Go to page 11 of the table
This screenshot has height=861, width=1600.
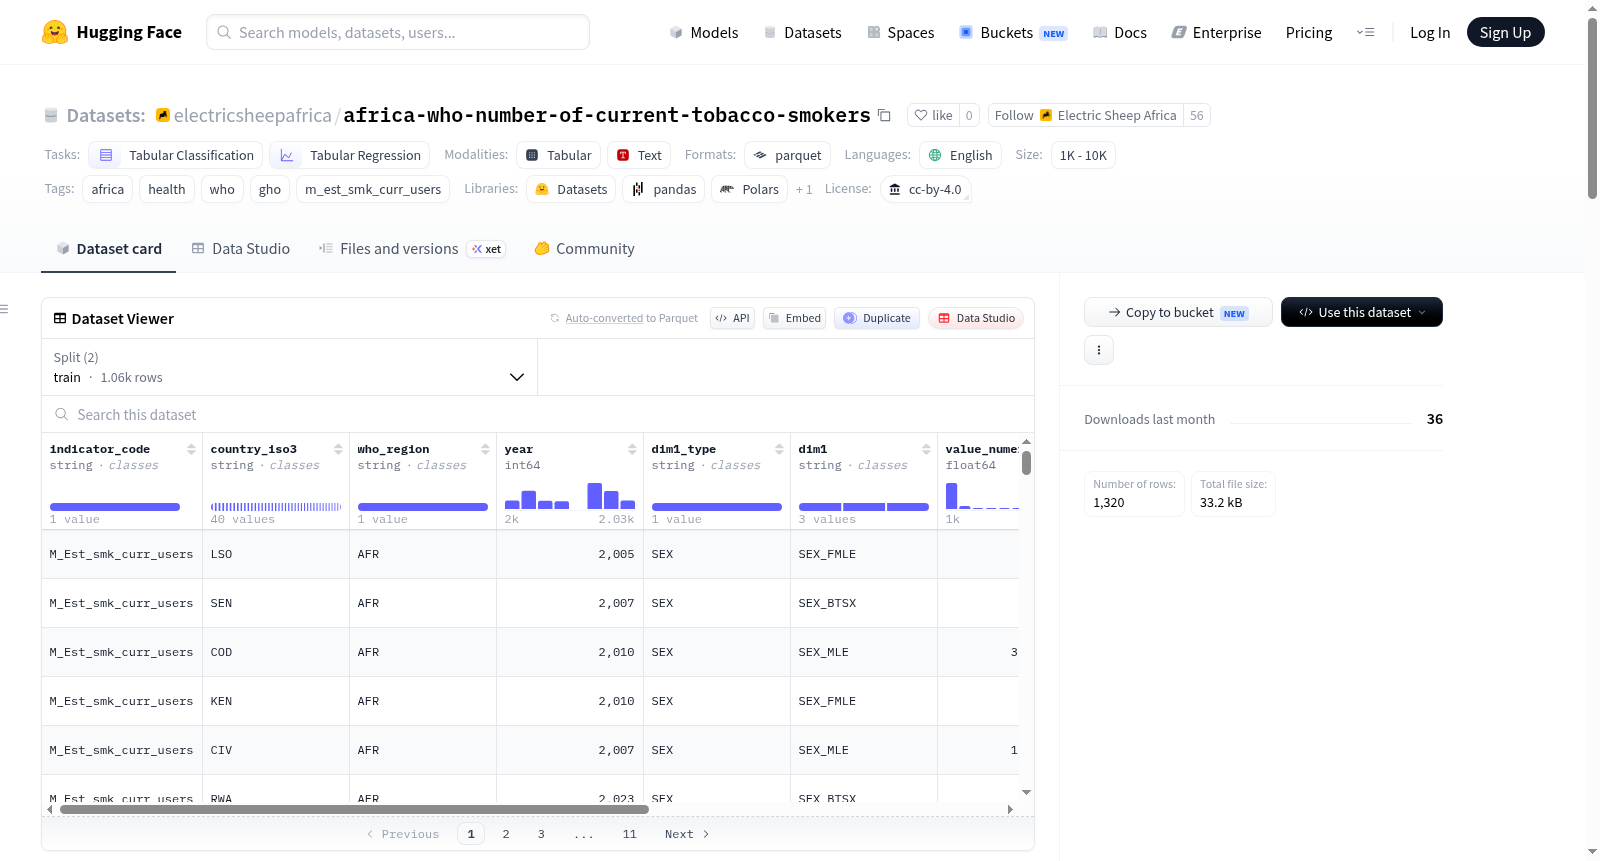coord(630,834)
